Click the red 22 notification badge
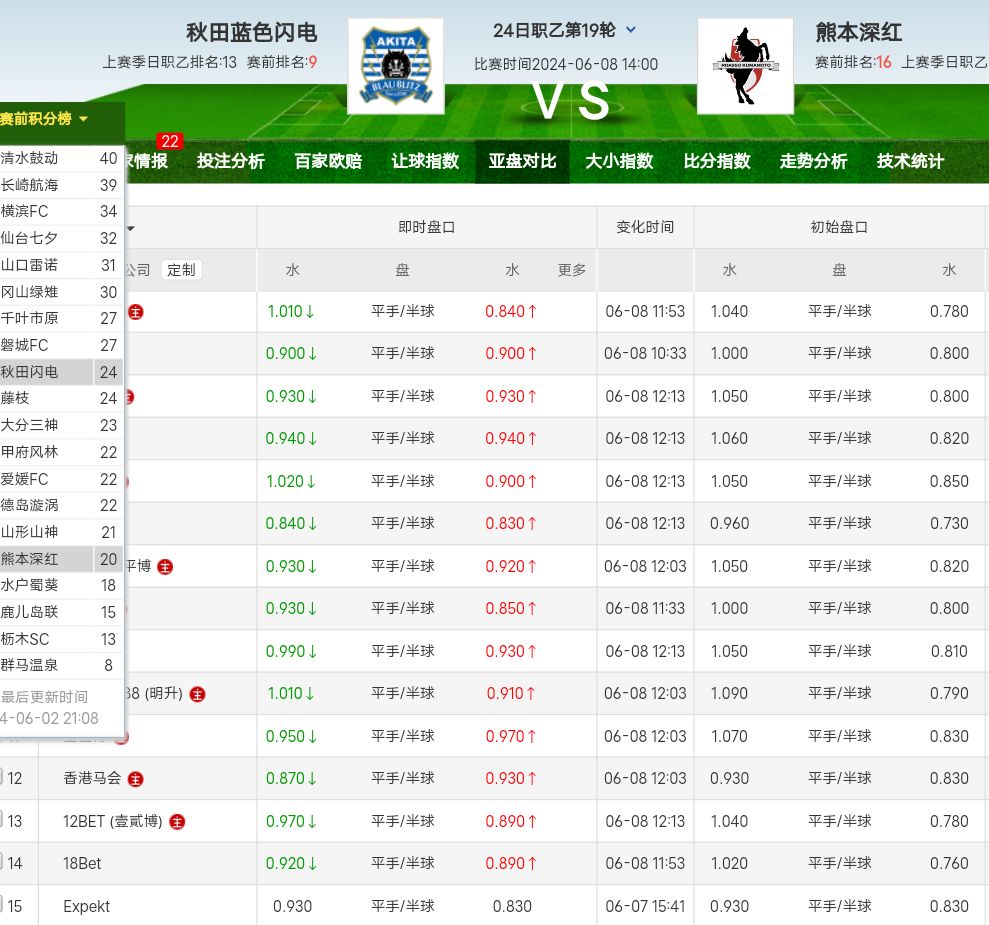 (169, 141)
